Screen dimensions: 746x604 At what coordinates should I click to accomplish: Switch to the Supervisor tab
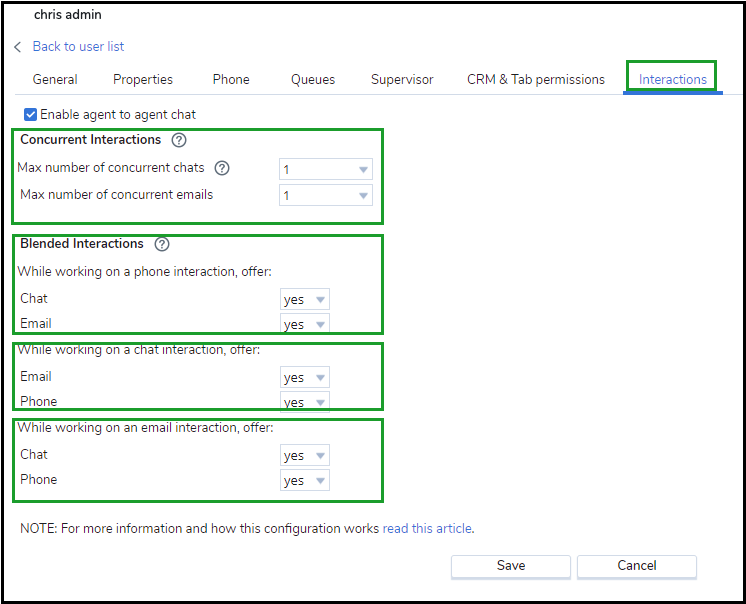[402, 79]
